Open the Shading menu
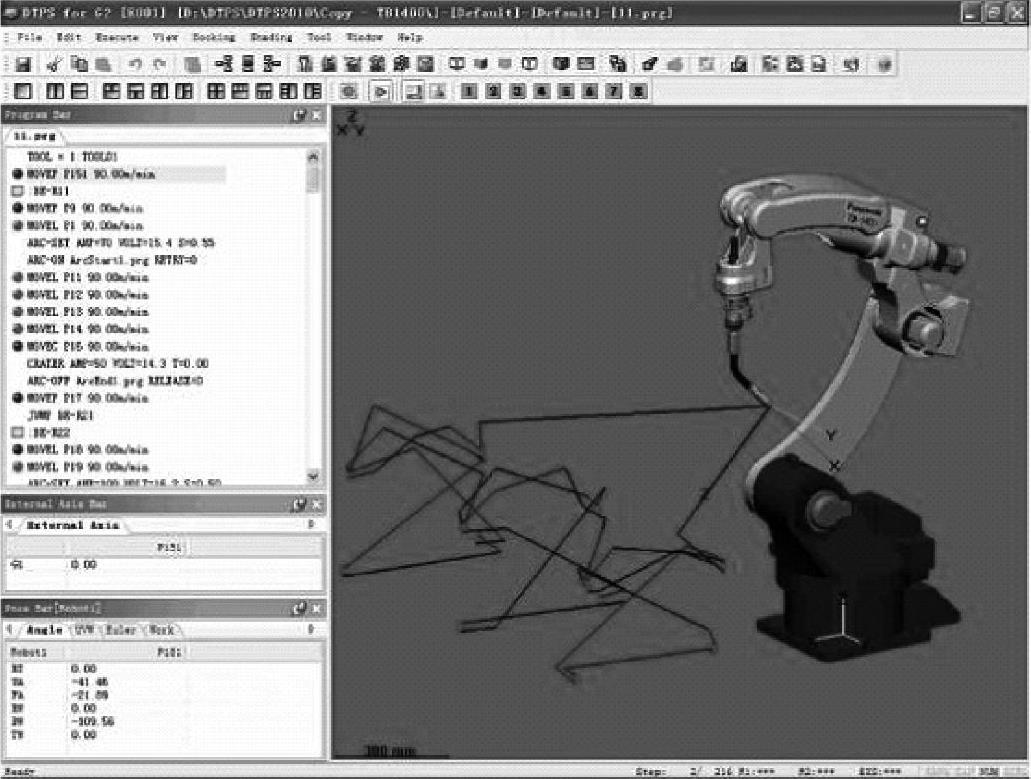 tap(271, 37)
